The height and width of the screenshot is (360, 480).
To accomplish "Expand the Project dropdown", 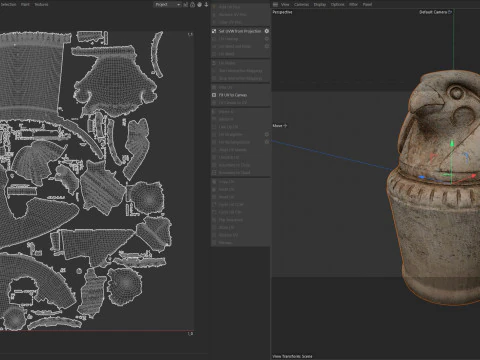I will pos(167,5).
